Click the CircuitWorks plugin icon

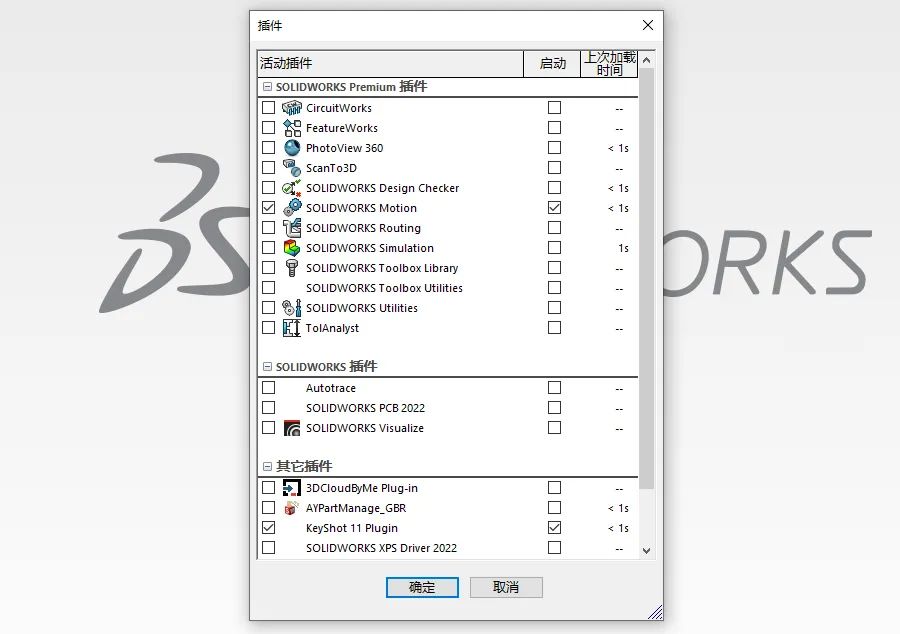pyautogui.click(x=292, y=108)
